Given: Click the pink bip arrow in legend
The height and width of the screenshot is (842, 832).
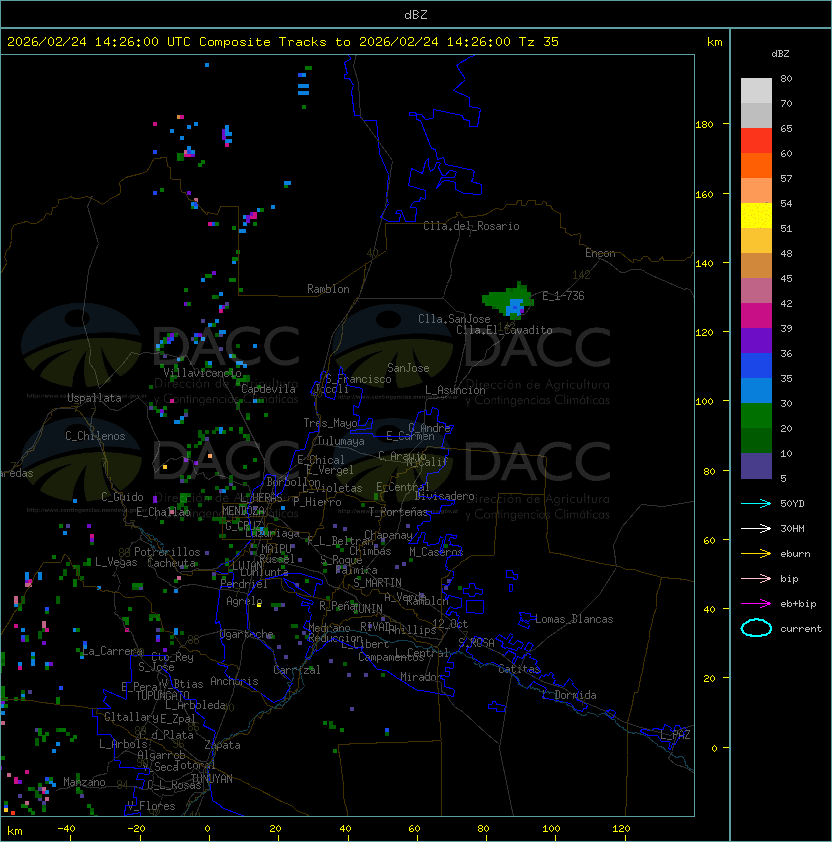Looking at the screenshot, I should point(756,578).
